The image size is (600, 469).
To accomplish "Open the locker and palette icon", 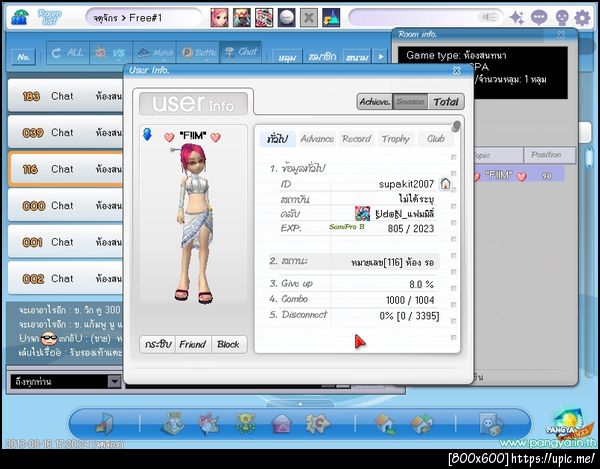I will pyautogui.click(x=491, y=424).
